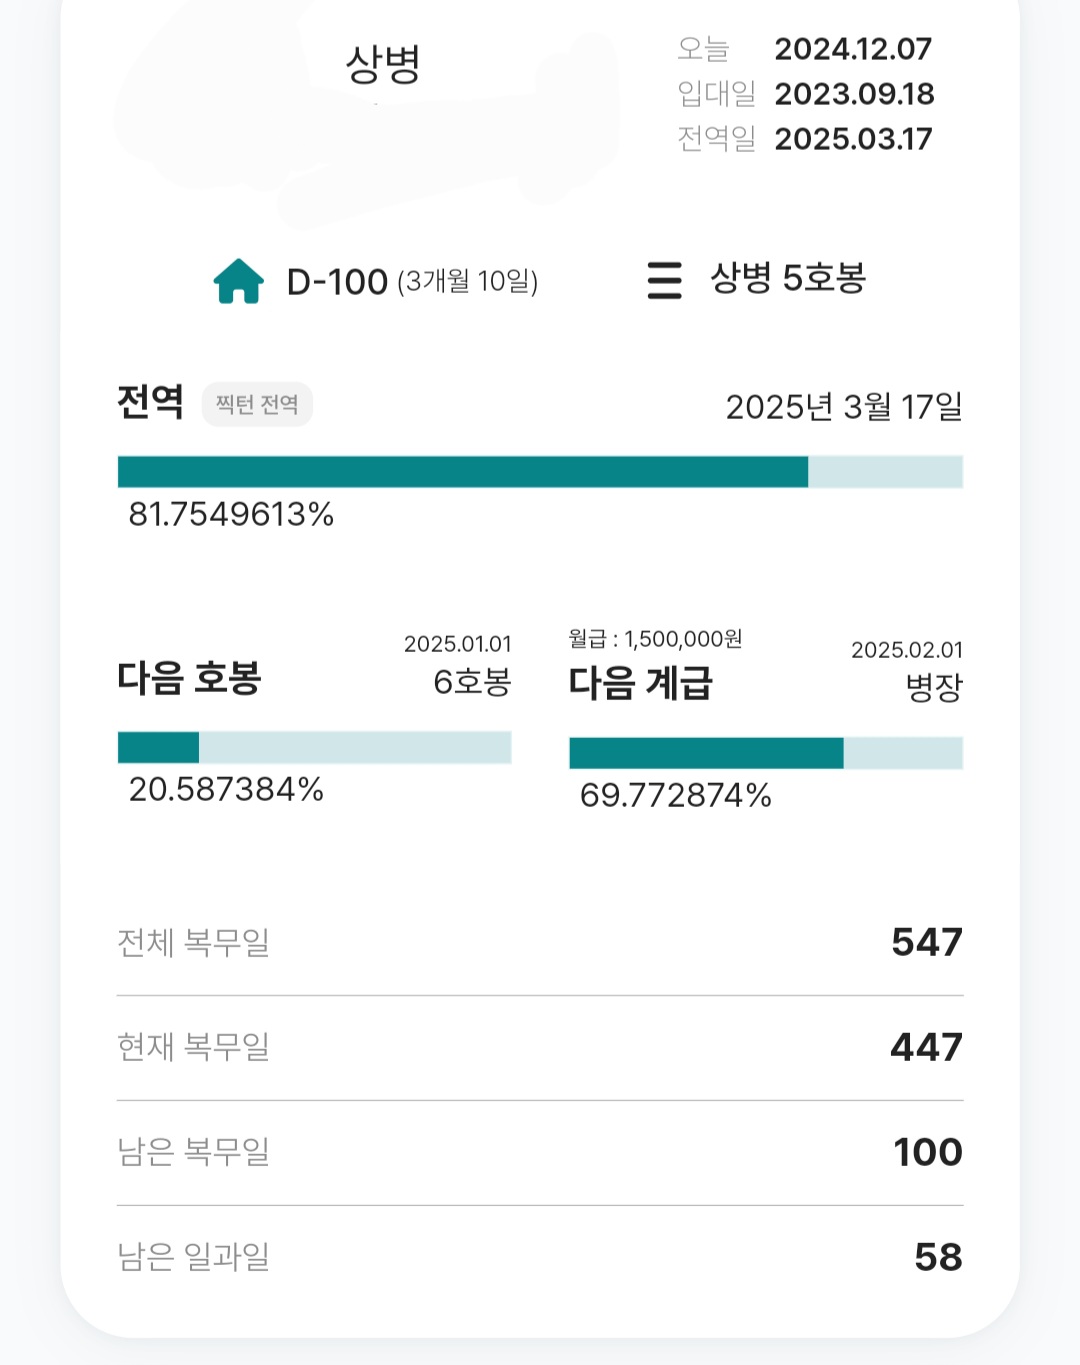1080x1365 pixels.
Task: Tap the 월급 1,500,000원 salary text
Action: tap(655, 639)
